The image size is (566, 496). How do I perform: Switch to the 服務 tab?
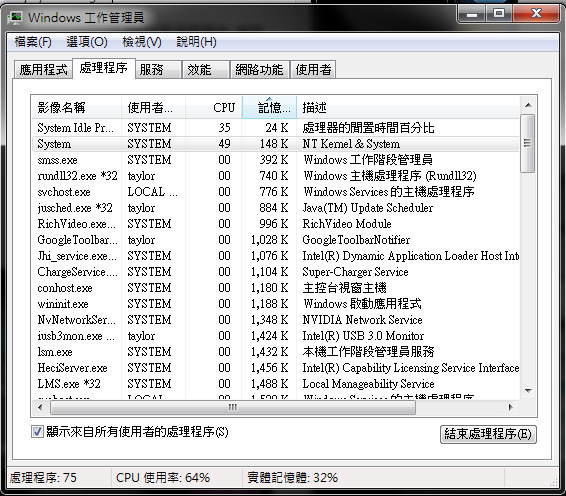click(158, 69)
